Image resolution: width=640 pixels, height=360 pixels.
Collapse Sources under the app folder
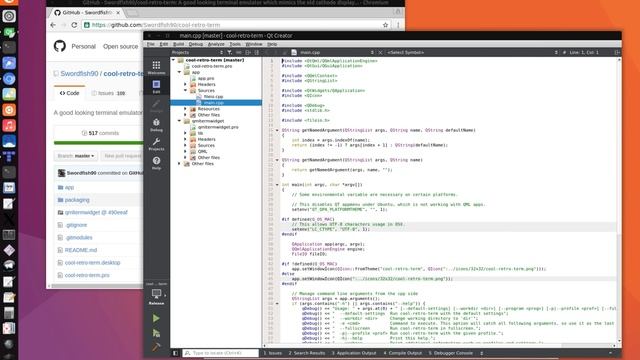pos(185,90)
